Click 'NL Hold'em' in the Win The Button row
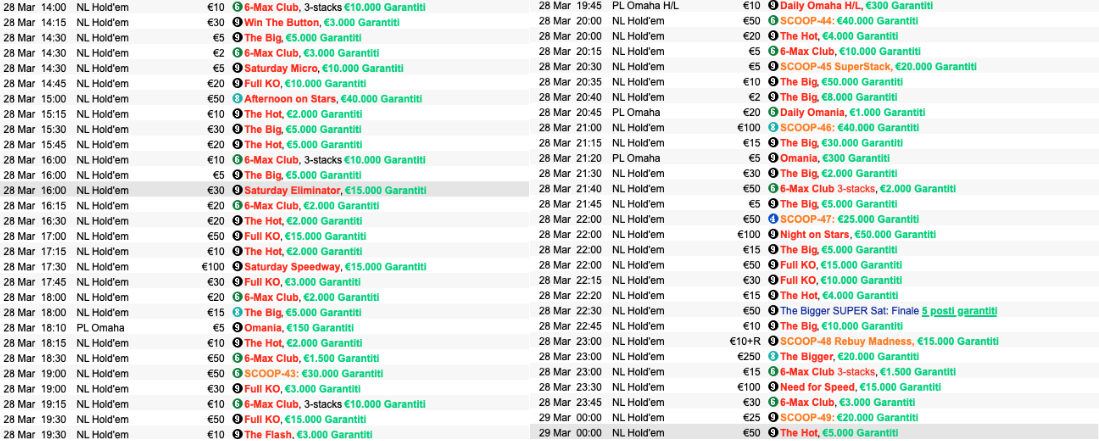Image resolution: width=1099 pixels, height=441 pixels. tap(102, 22)
